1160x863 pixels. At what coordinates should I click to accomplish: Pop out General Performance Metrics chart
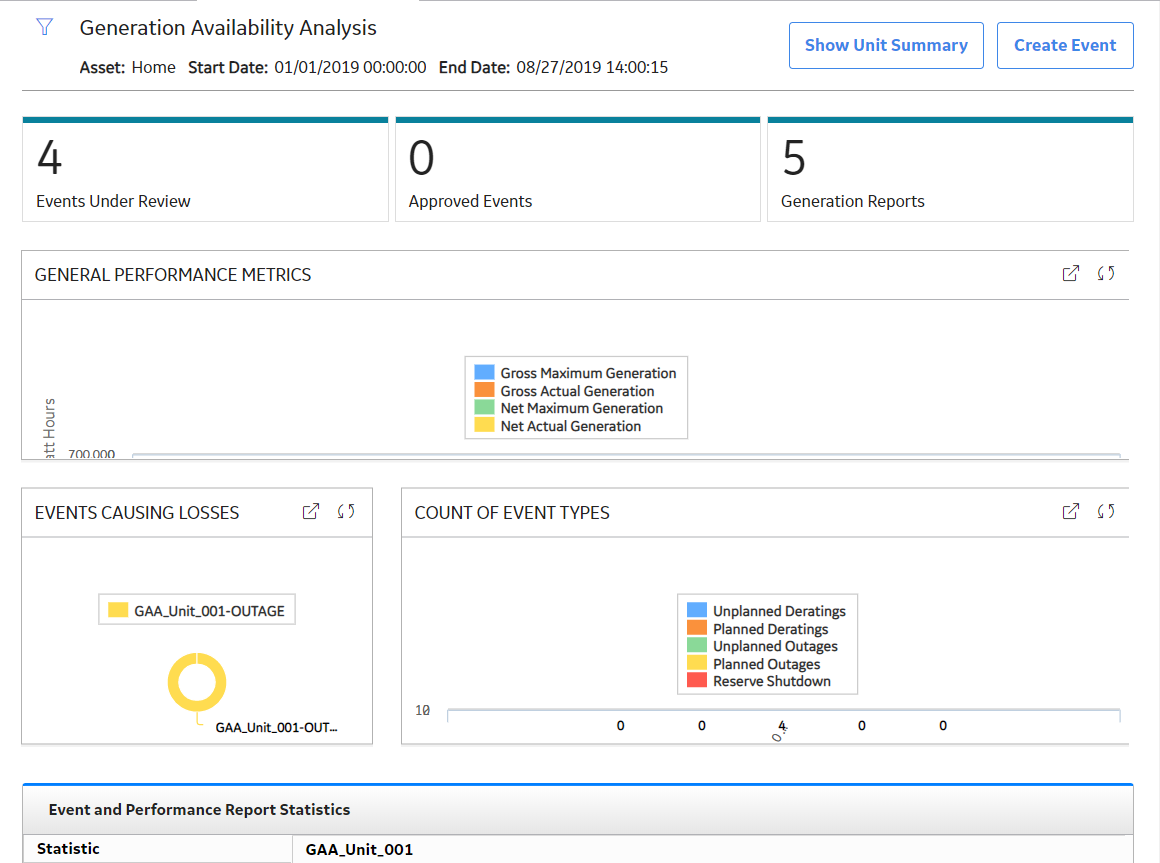[x=1070, y=274]
